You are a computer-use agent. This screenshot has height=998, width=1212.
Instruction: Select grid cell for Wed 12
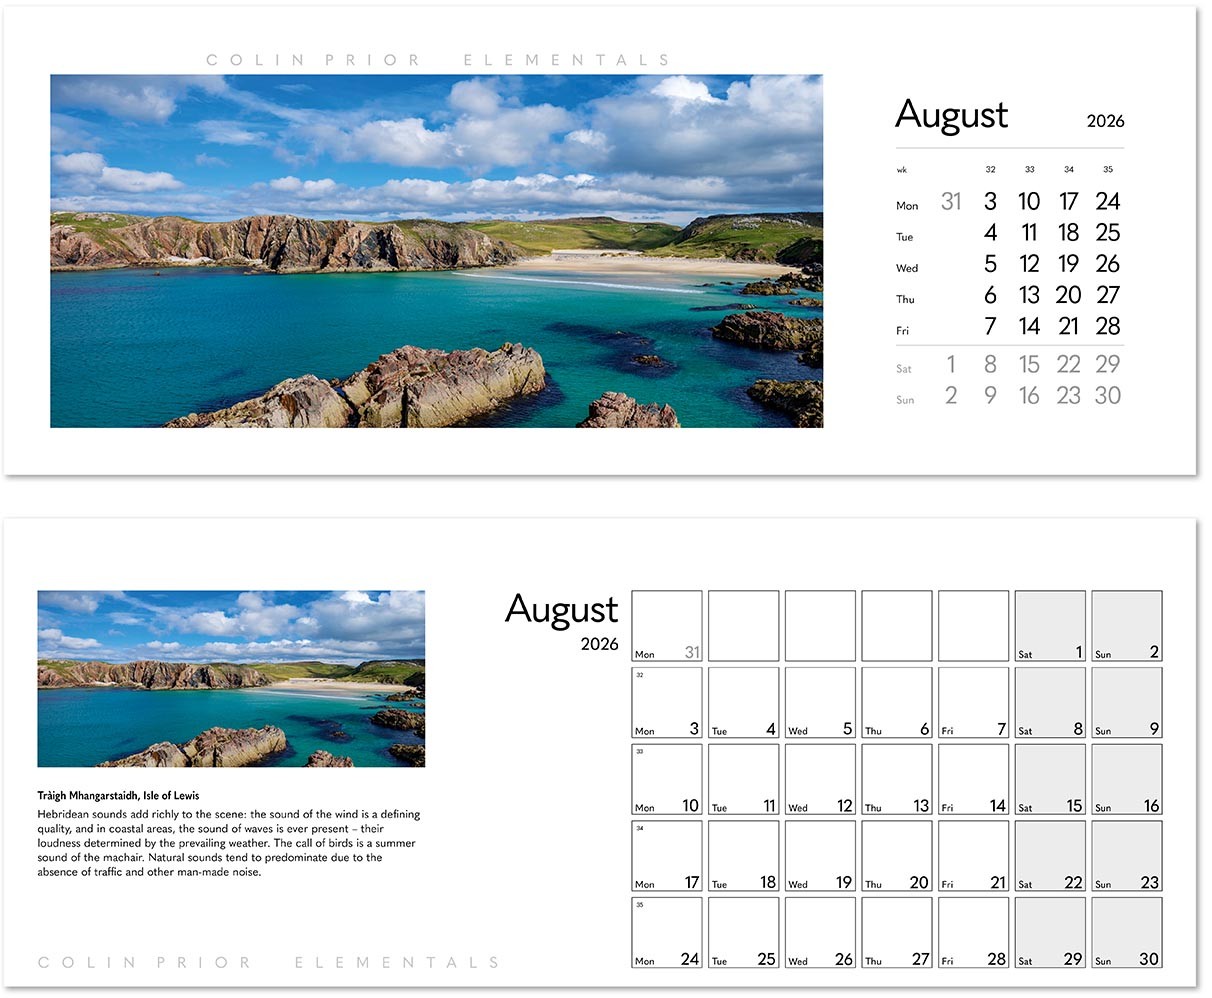(820, 779)
